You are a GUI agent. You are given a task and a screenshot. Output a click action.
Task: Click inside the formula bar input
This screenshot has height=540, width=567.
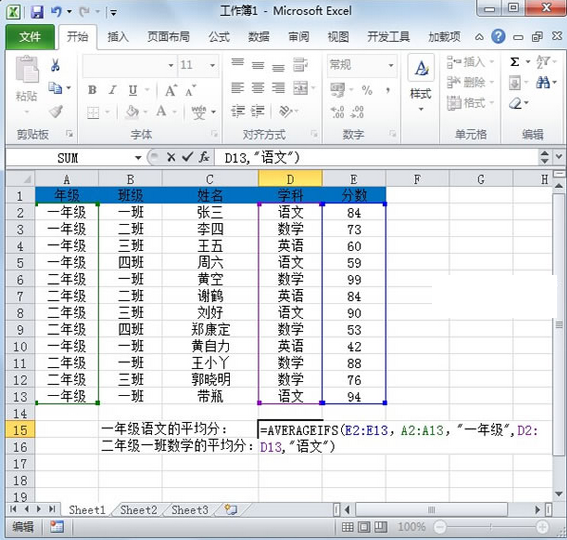pyautogui.click(x=376, y=158)
